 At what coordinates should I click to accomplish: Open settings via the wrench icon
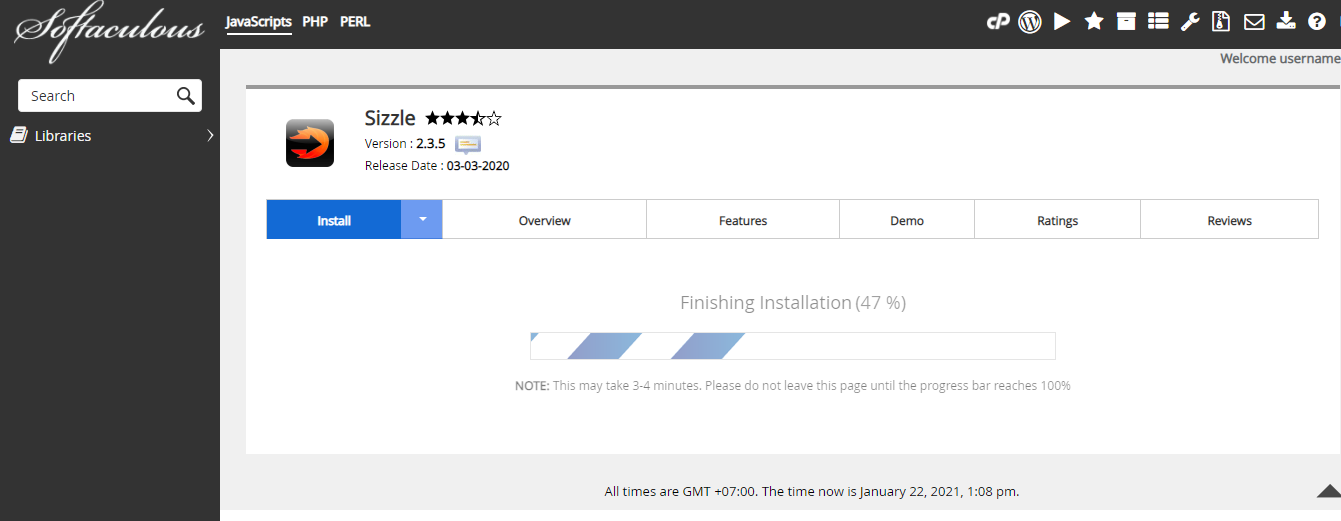(1189, 21)
